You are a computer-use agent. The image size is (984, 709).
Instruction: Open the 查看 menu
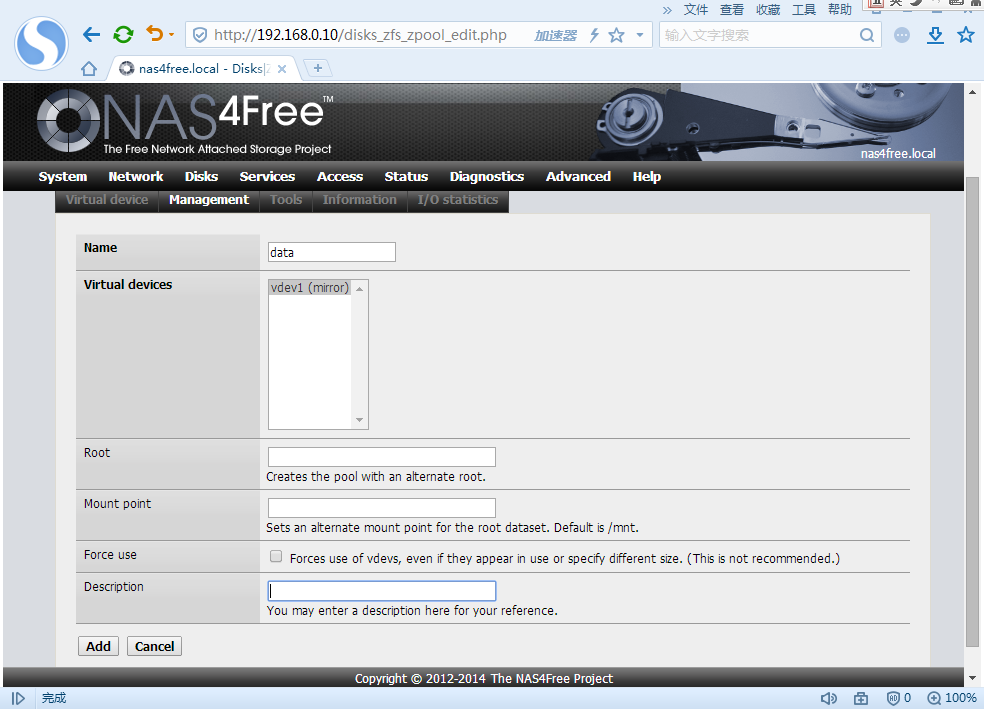[732, 9]
